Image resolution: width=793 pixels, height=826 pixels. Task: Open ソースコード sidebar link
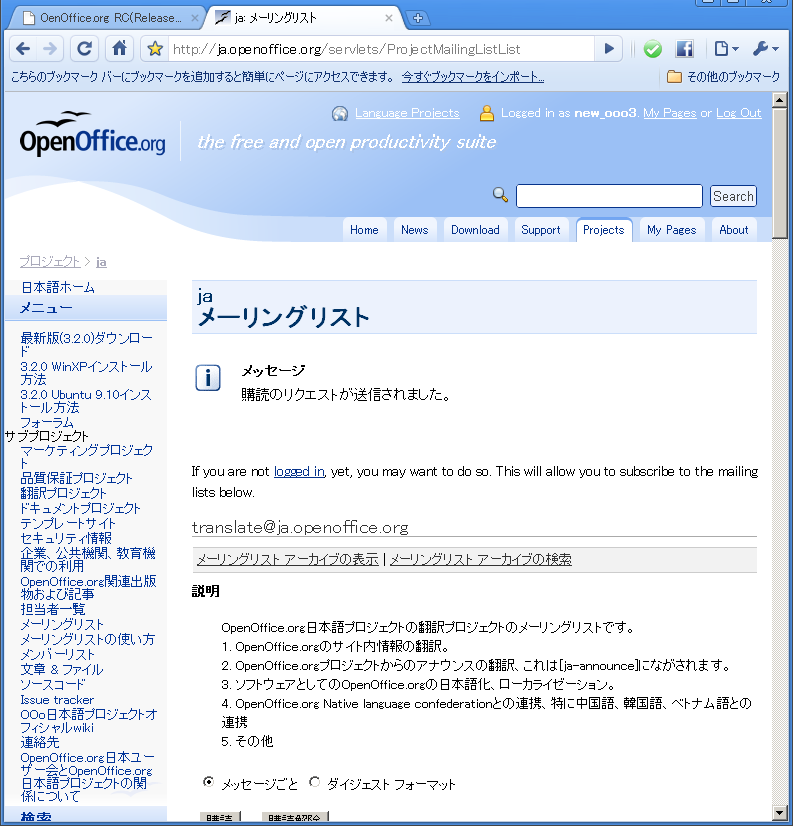[x=53, y=685]
